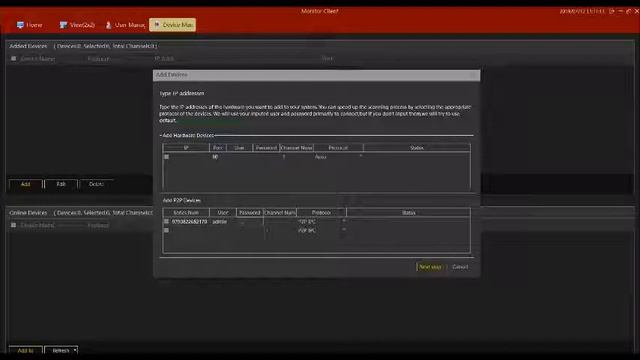Tick the select-all checkbox in Added Devices header

point(13,58)
